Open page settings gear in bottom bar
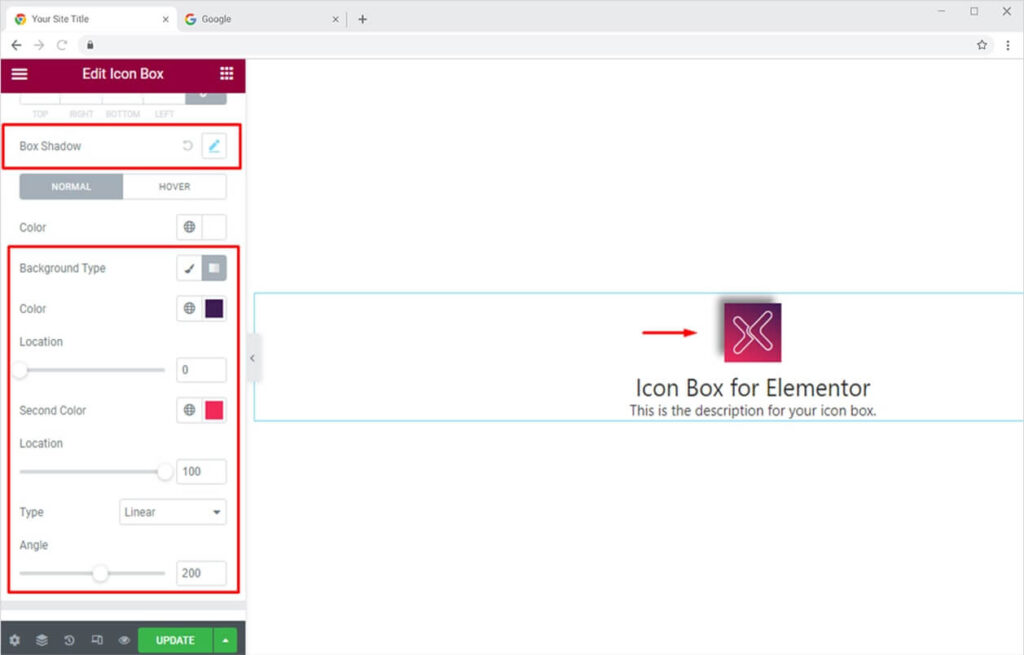1024x655 pixels. pyautogui.click(x=14, y=640)
